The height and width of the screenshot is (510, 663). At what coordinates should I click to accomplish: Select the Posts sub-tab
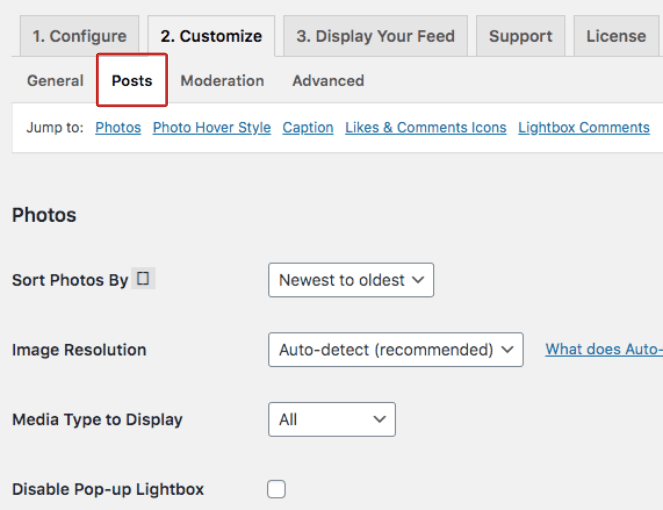[x=132, y=81]
